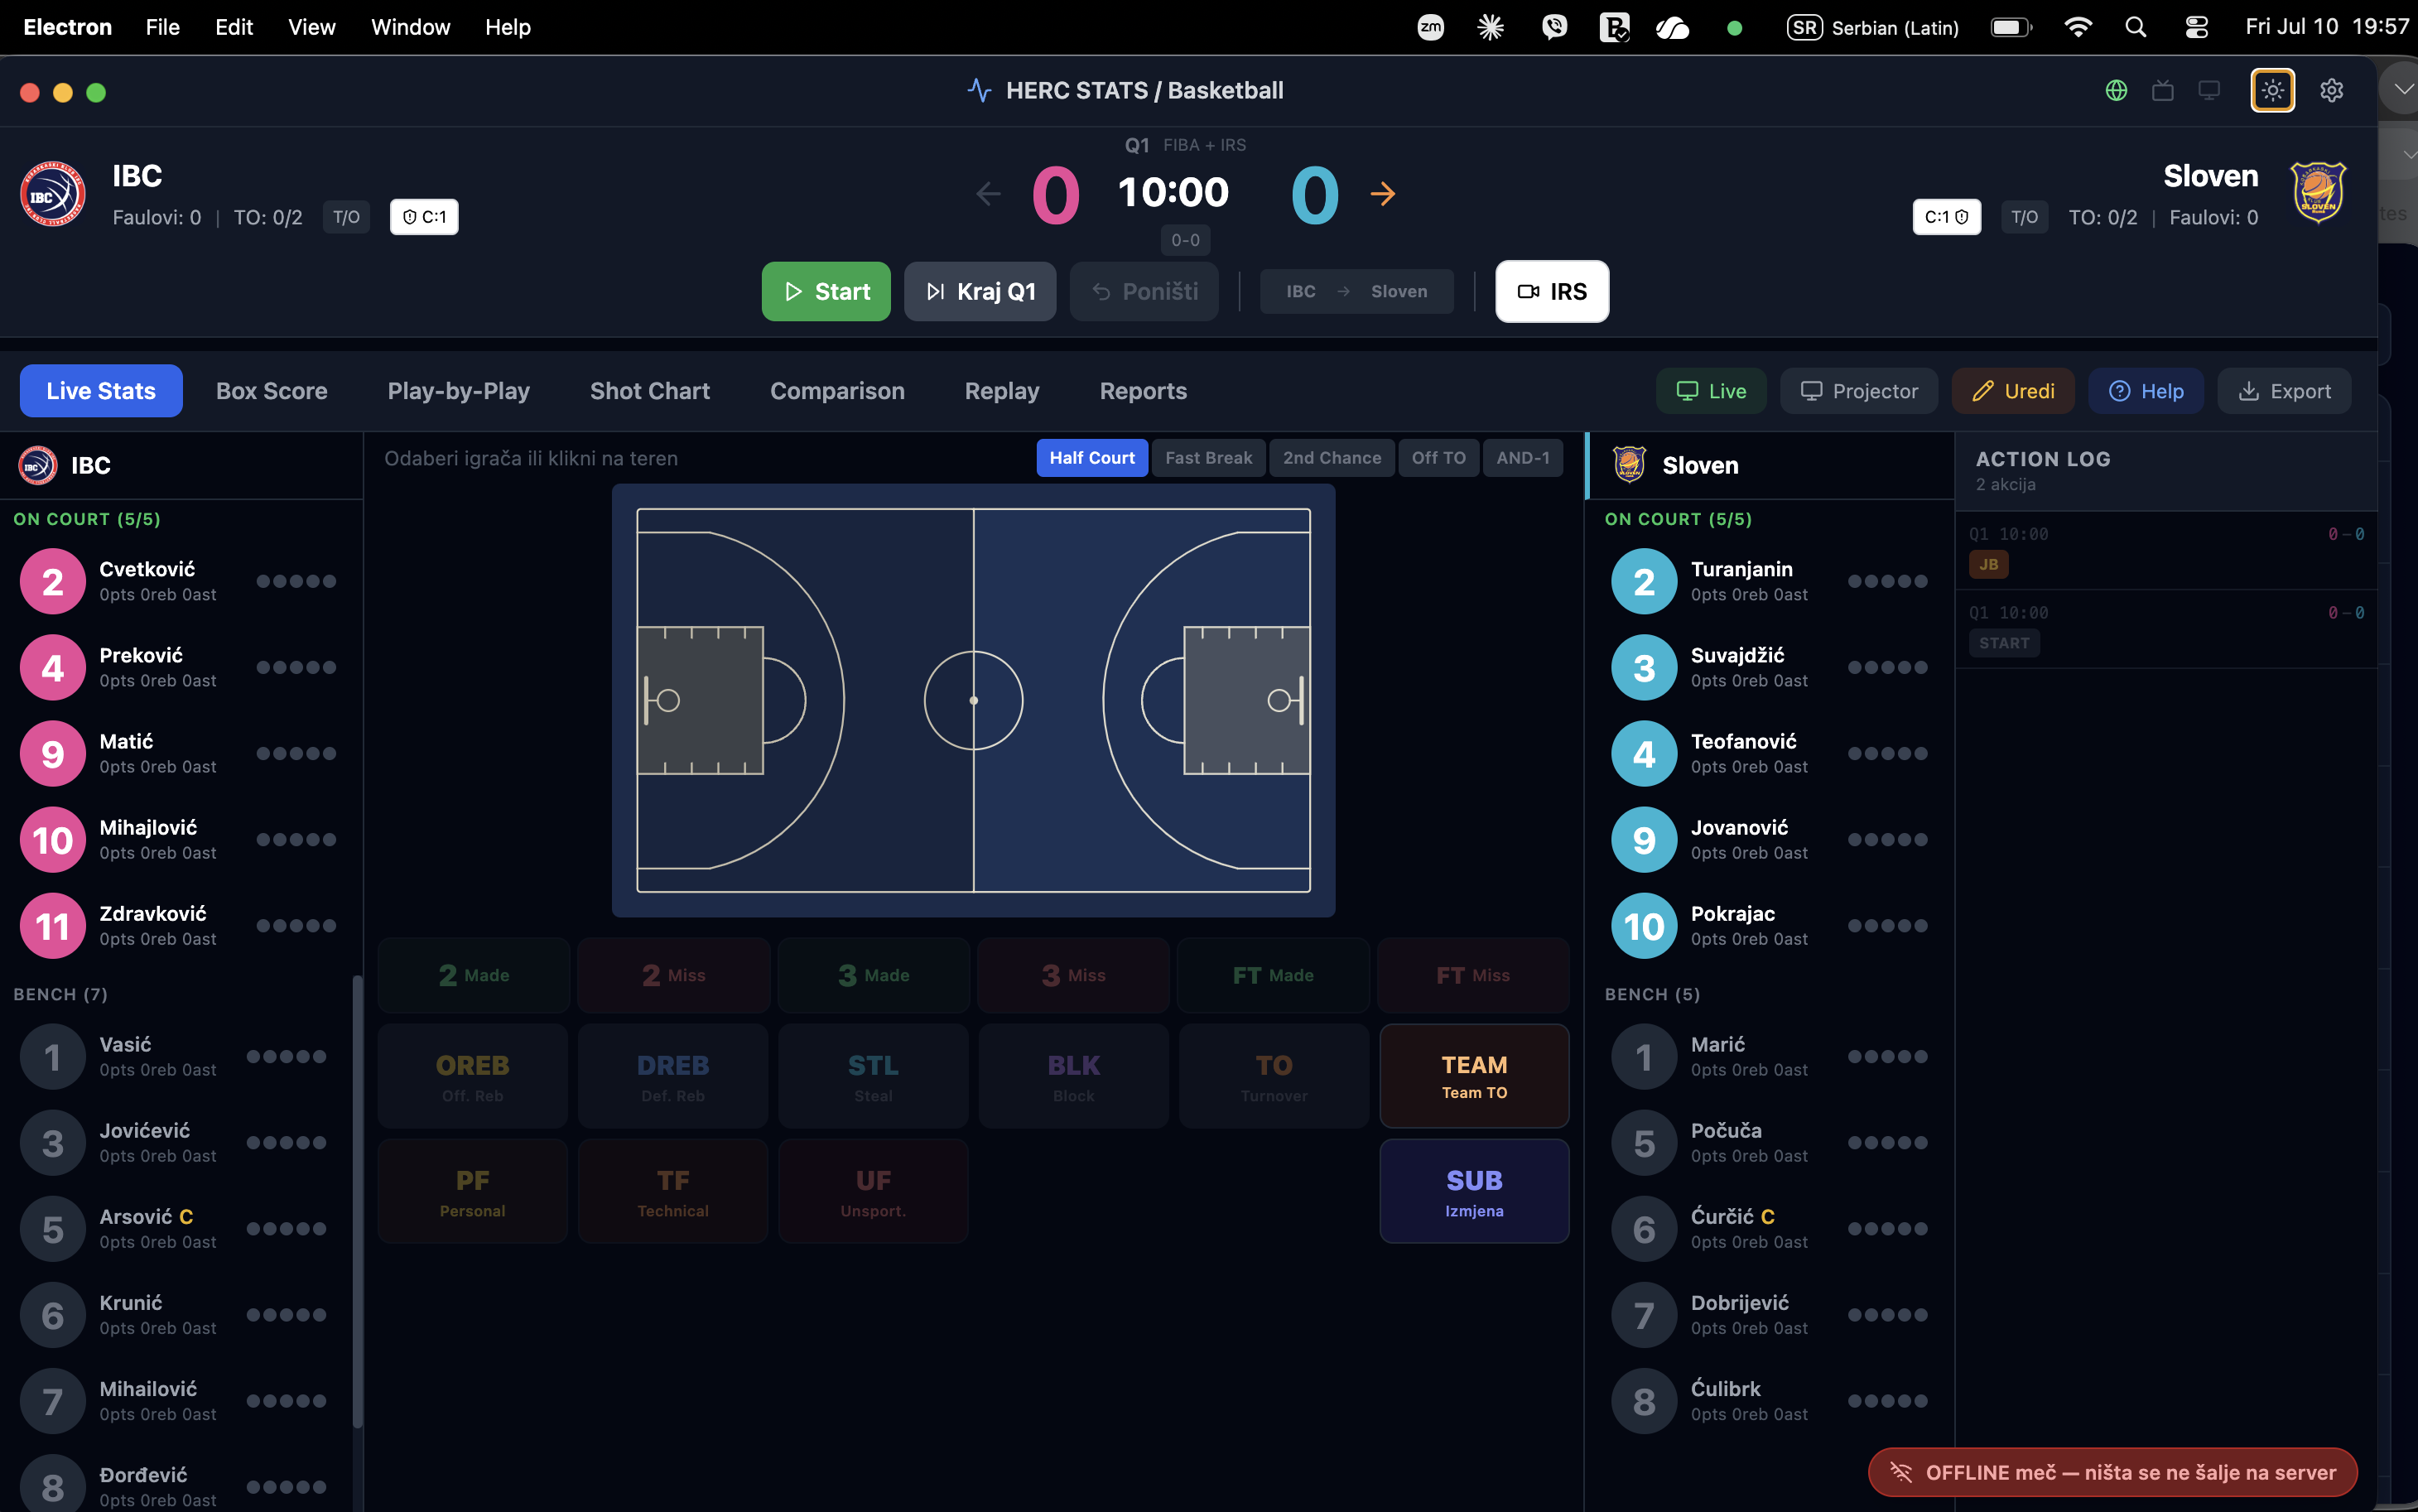Screen dimensions: 2418x1512
Task: Click center circle on the basketball court
Action: 973,700
